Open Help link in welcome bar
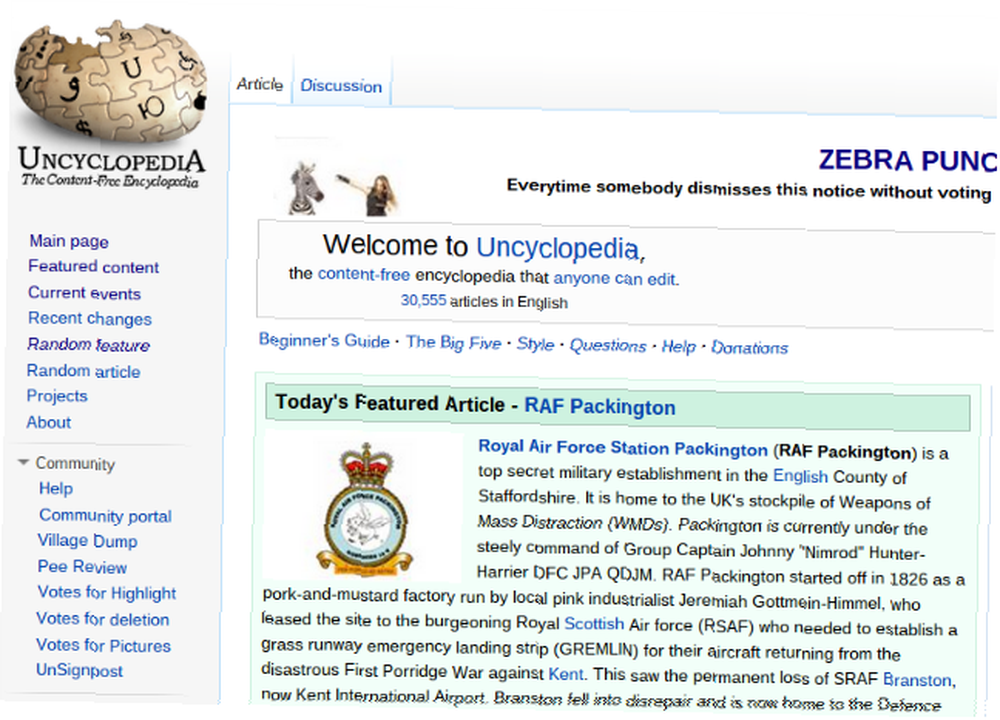This screenshot has width=1000, height=720. coord(678,346)
